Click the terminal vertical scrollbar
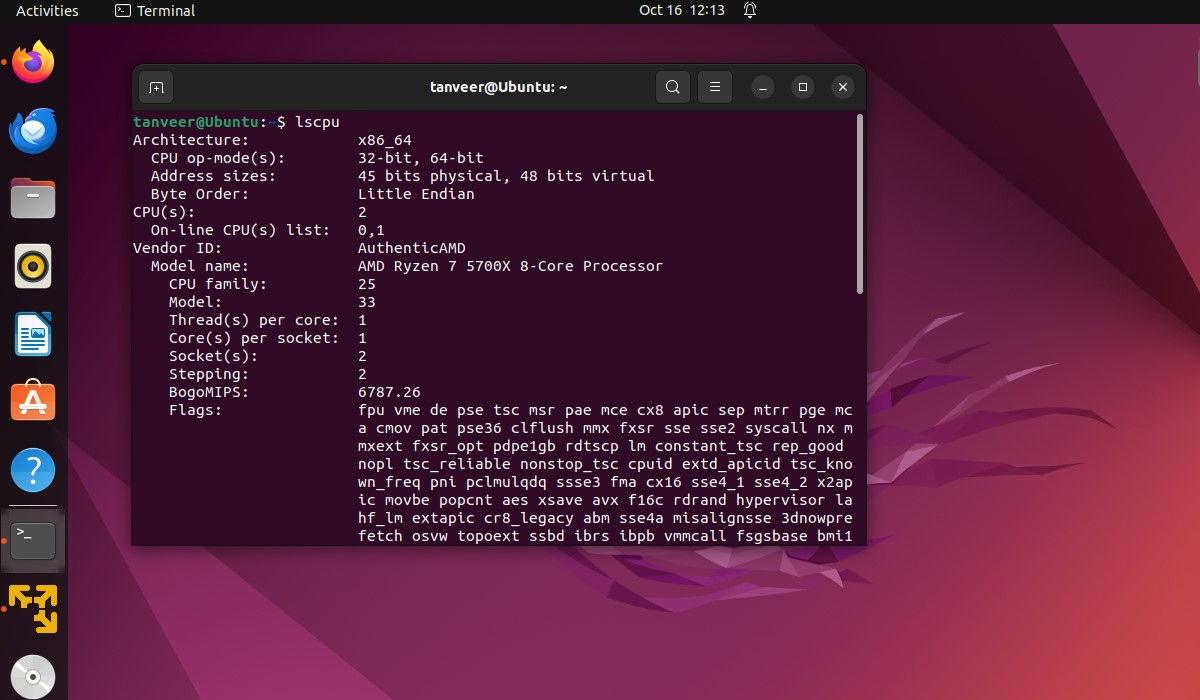Viewport: 1200px width, 700px height. [860, 203]
